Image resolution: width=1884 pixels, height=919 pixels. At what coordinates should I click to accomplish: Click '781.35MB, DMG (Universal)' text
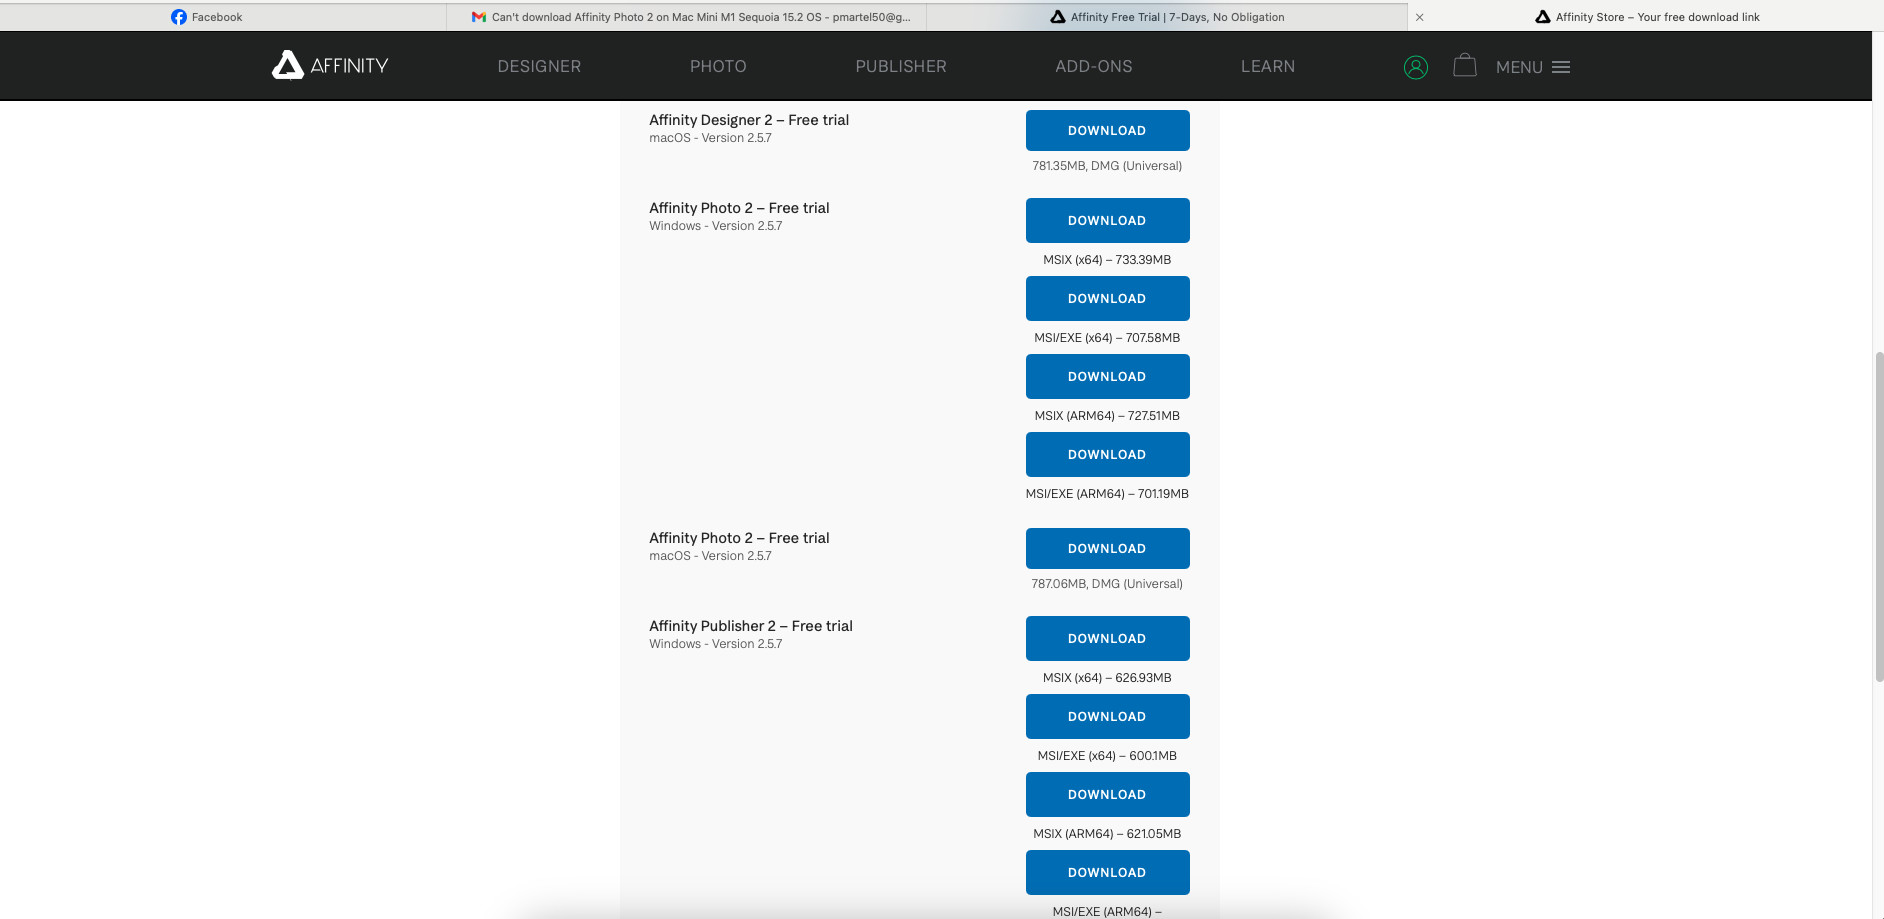(1107, 166)
